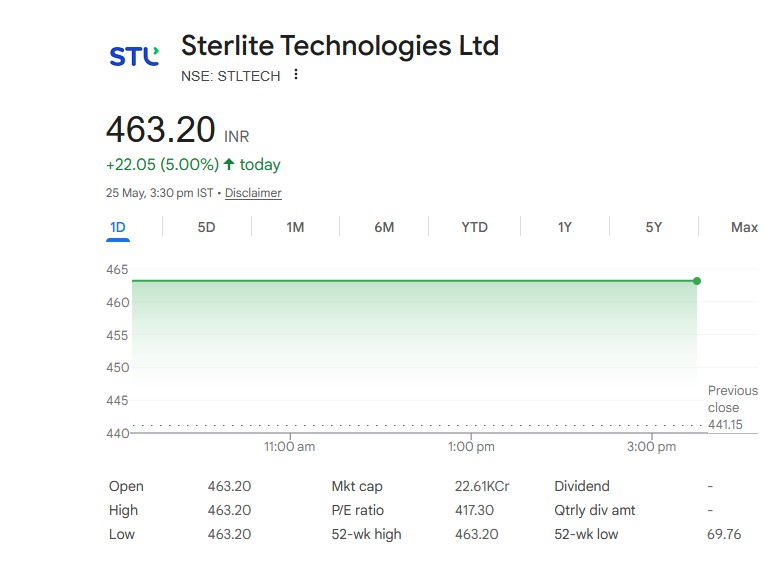772x578 pixels.
Task: Select the 1Y range tab
Action: tap(565, 227)
